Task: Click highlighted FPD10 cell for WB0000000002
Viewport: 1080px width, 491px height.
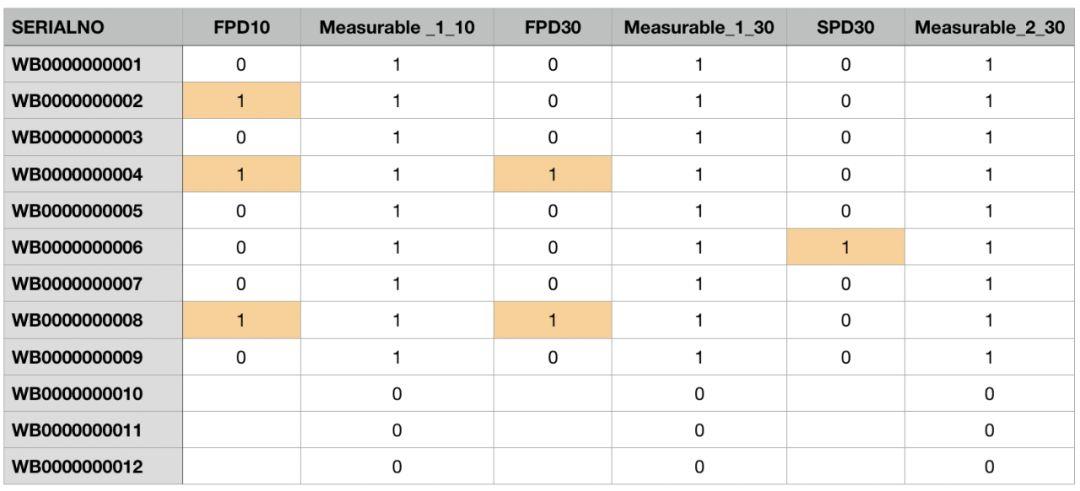Action: [x=241, y=101]
